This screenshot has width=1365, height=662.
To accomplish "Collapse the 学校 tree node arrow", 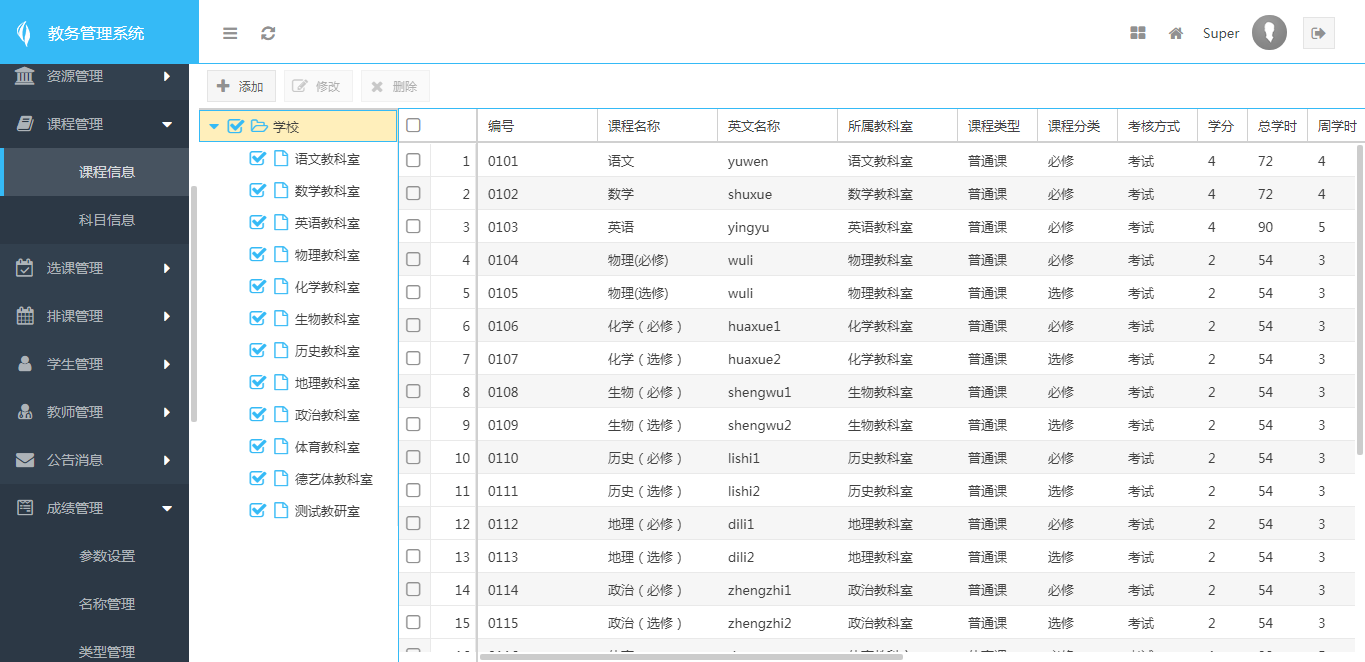I will (214, 127).
